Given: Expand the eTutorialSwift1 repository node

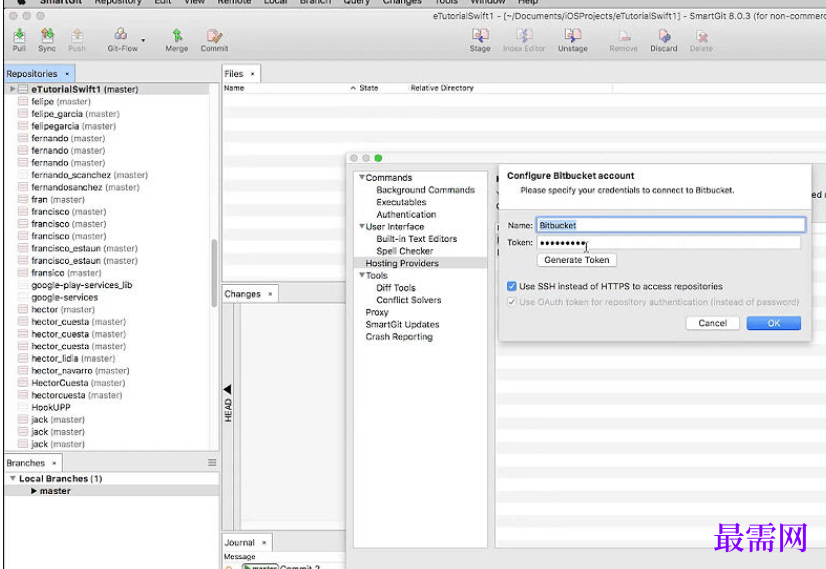Looking at the screenshot, I should tap(12, 89).
